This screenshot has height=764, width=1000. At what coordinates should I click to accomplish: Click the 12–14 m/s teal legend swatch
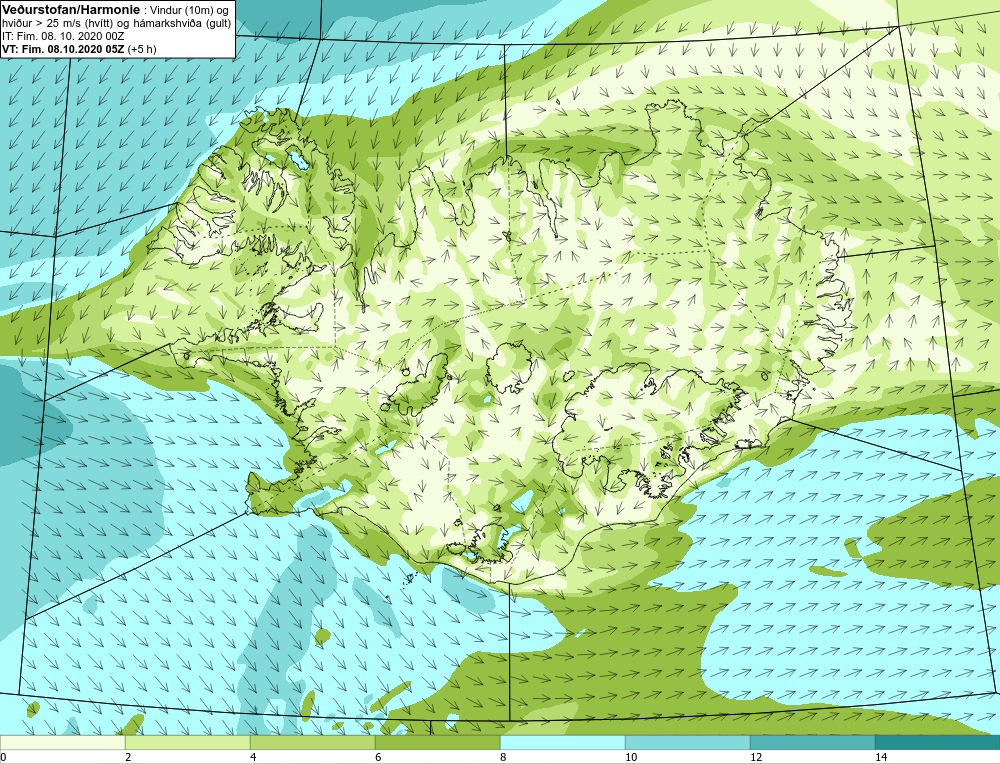[x=812, y=742]
